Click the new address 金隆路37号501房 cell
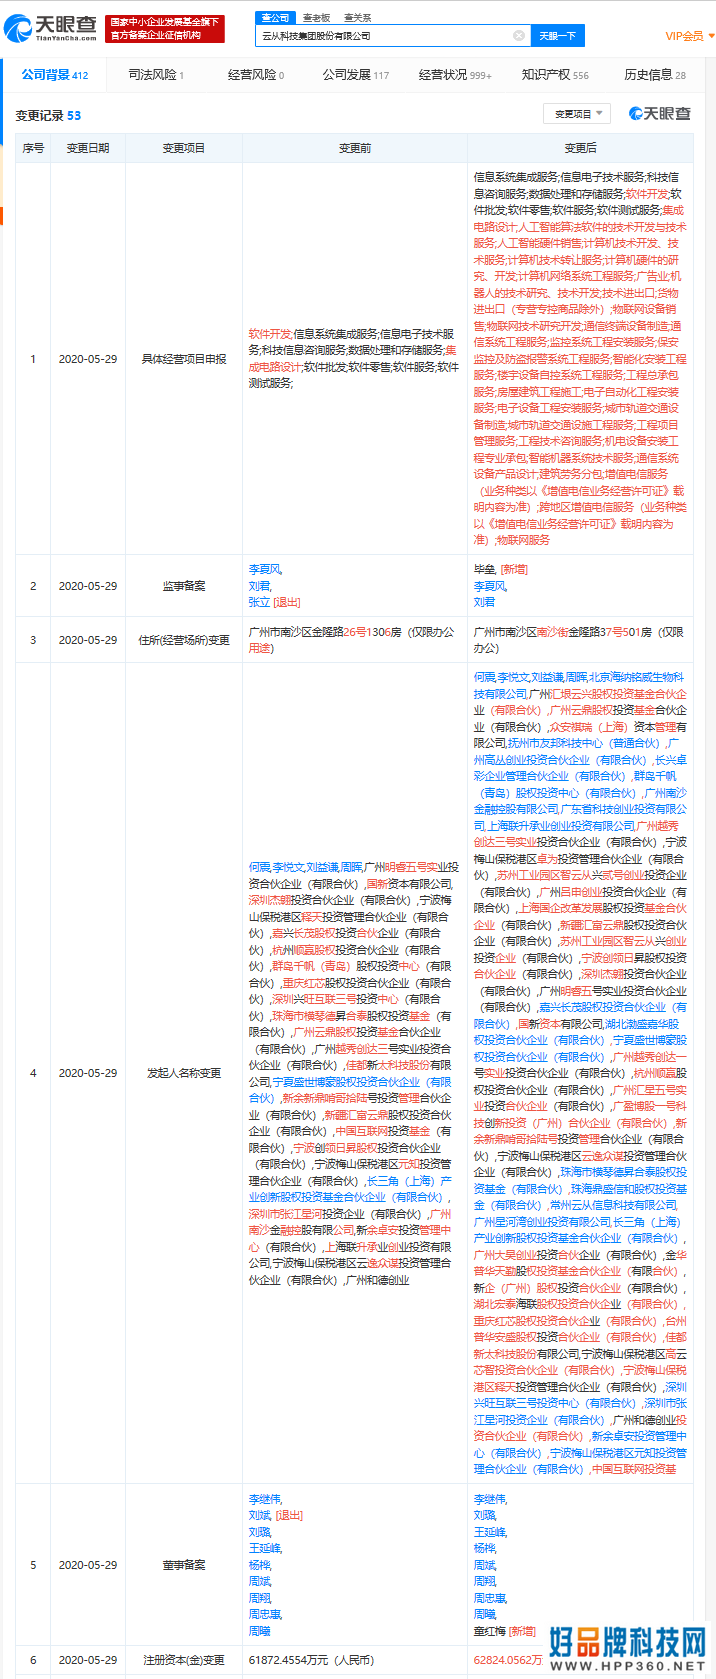716x1679 pixels. [580, 640]
